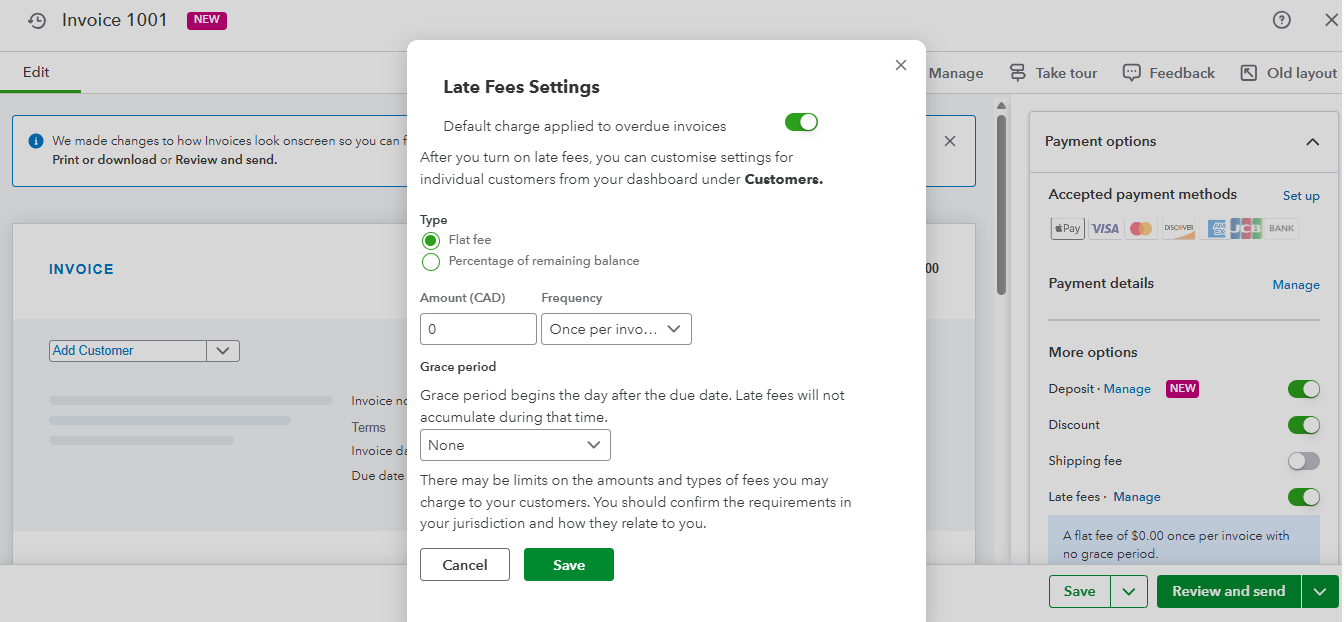
Task: Collapse the Payment options panel
Action: coord(1312,142)
